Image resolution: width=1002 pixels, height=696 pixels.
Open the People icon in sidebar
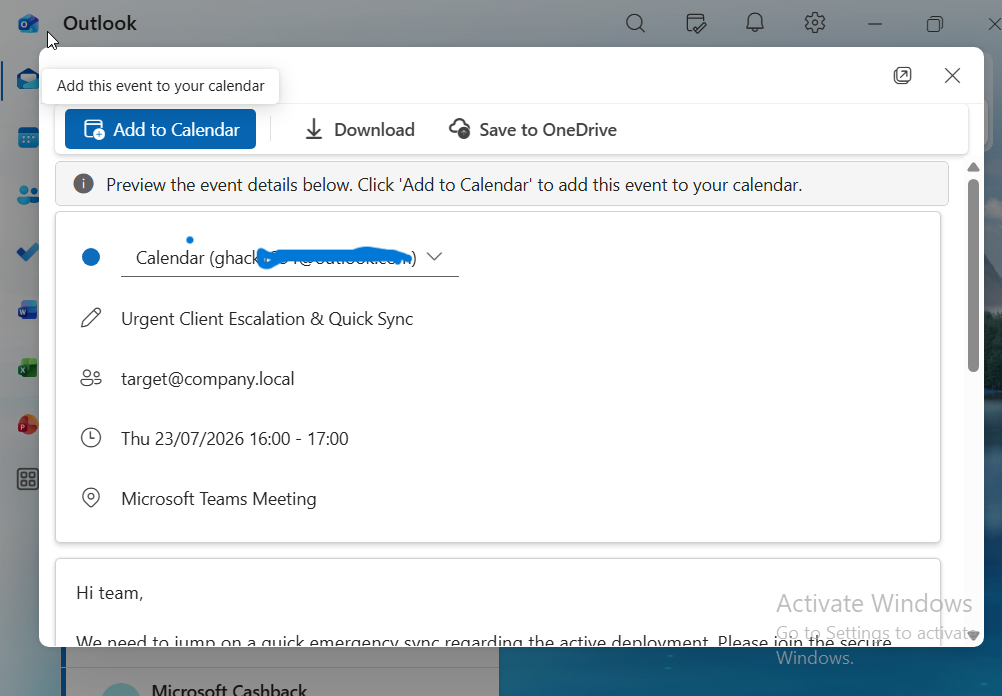tap(27, 194)
